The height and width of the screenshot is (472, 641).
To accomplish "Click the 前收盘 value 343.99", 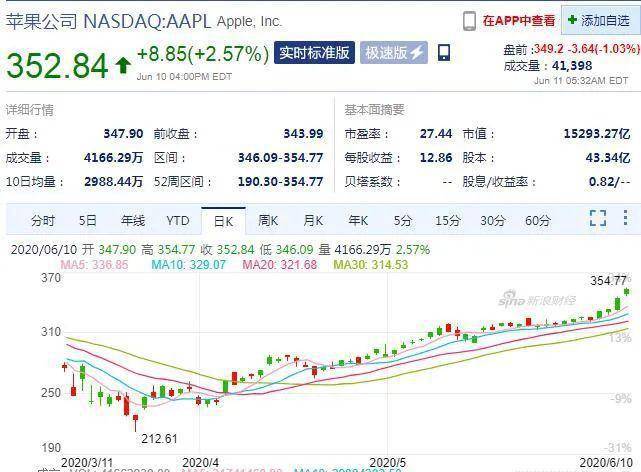I will tap(303, 134).
